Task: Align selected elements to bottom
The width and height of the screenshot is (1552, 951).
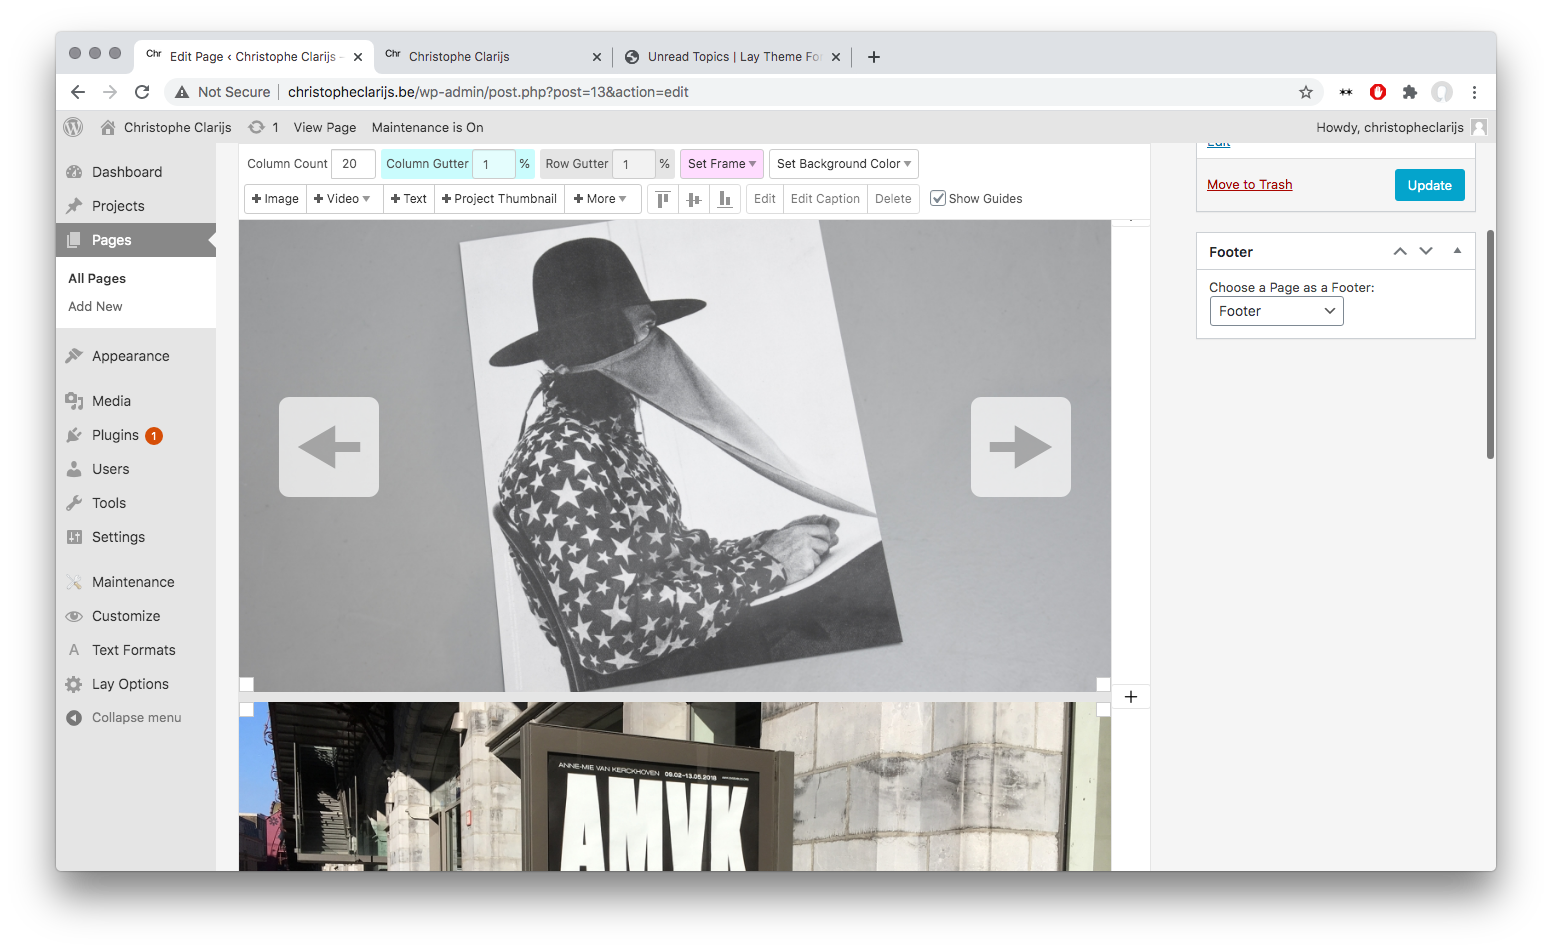Action: point(725,199)
